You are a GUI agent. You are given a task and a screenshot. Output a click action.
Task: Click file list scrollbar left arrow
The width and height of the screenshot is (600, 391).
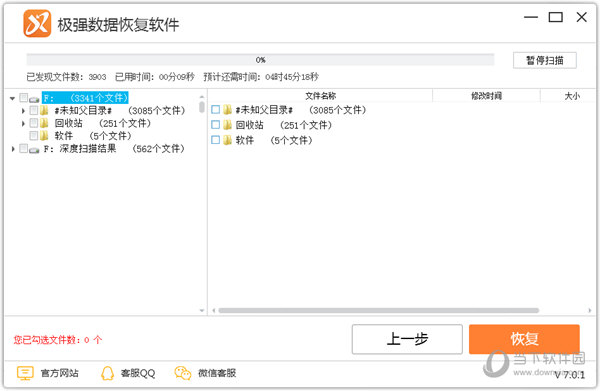(214, 311)
